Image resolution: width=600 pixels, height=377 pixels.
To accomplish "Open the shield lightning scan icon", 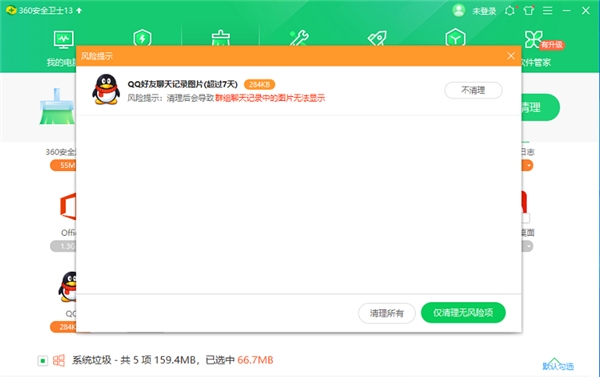I will tap(142, 38).
